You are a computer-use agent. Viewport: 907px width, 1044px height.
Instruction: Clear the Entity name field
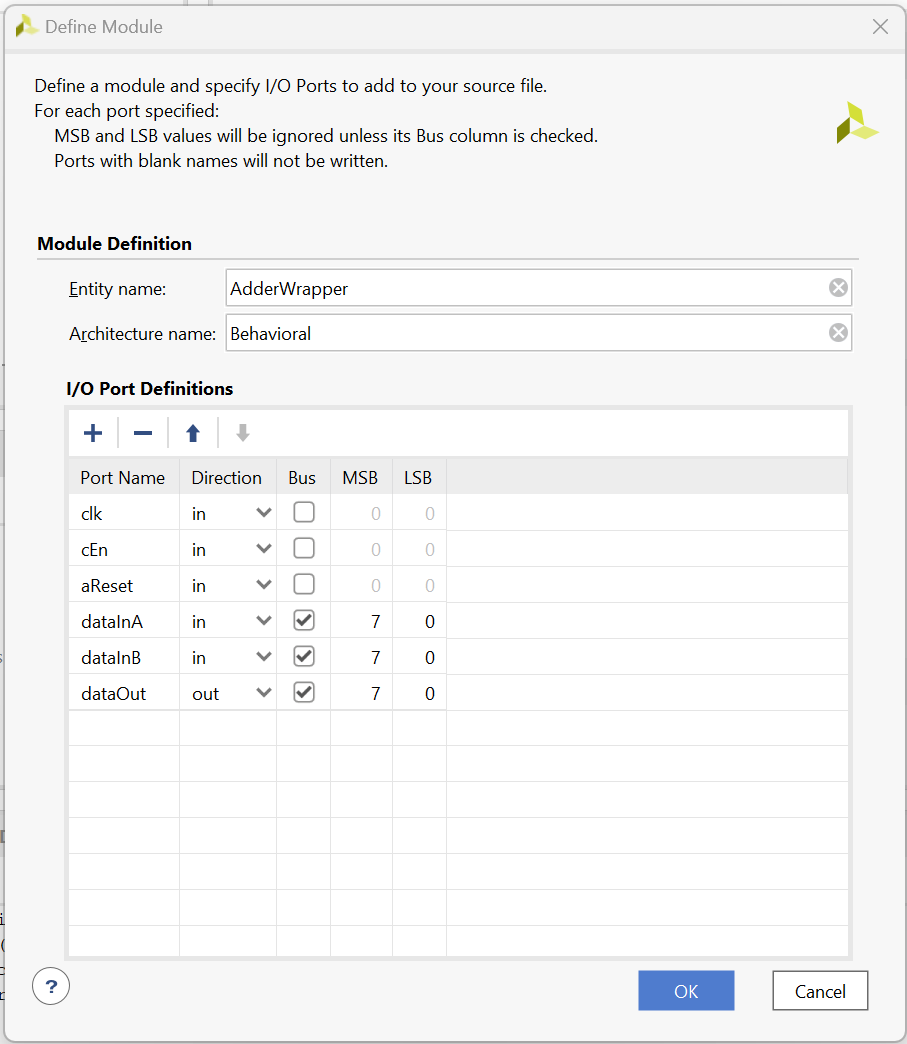point(838,287)
